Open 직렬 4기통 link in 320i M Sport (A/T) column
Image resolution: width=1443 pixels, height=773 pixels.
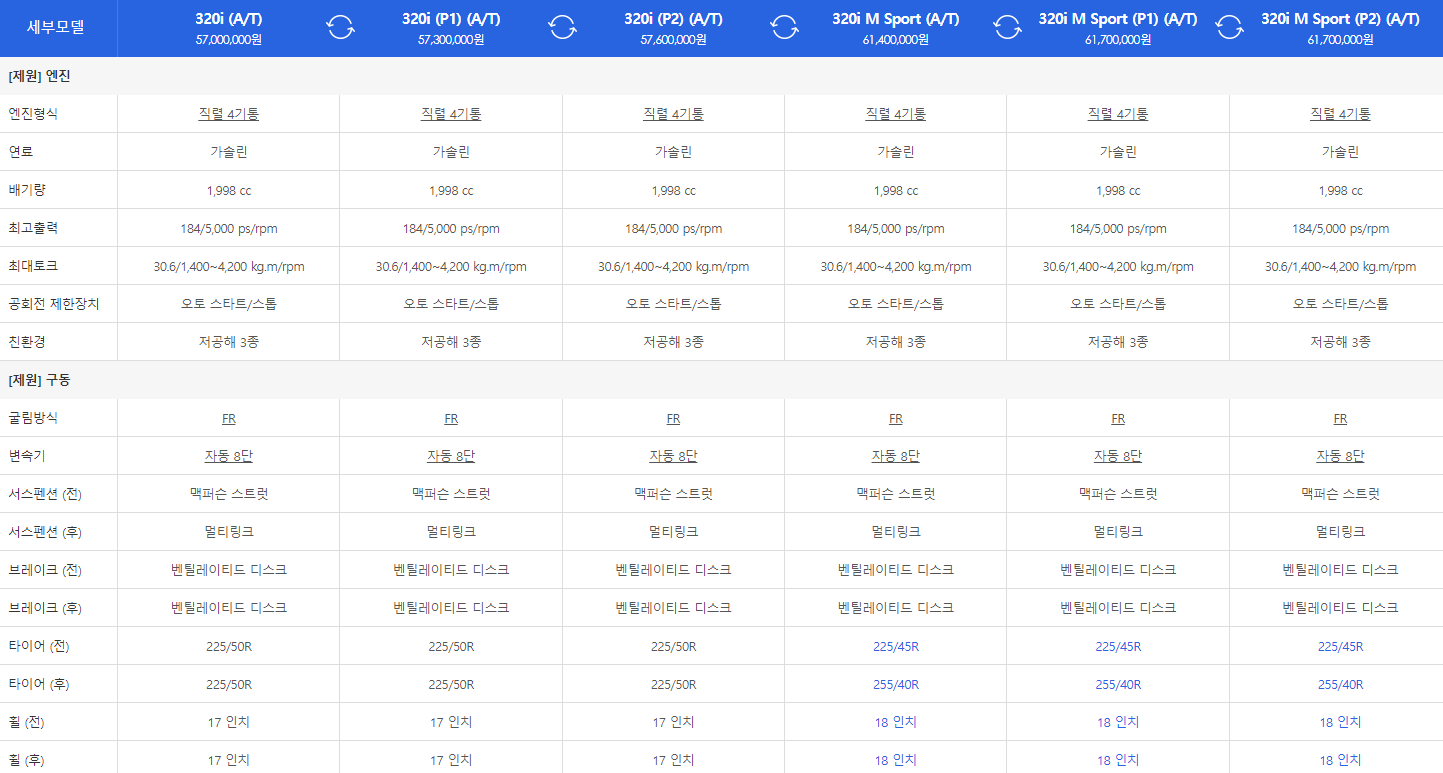[895, 114]
